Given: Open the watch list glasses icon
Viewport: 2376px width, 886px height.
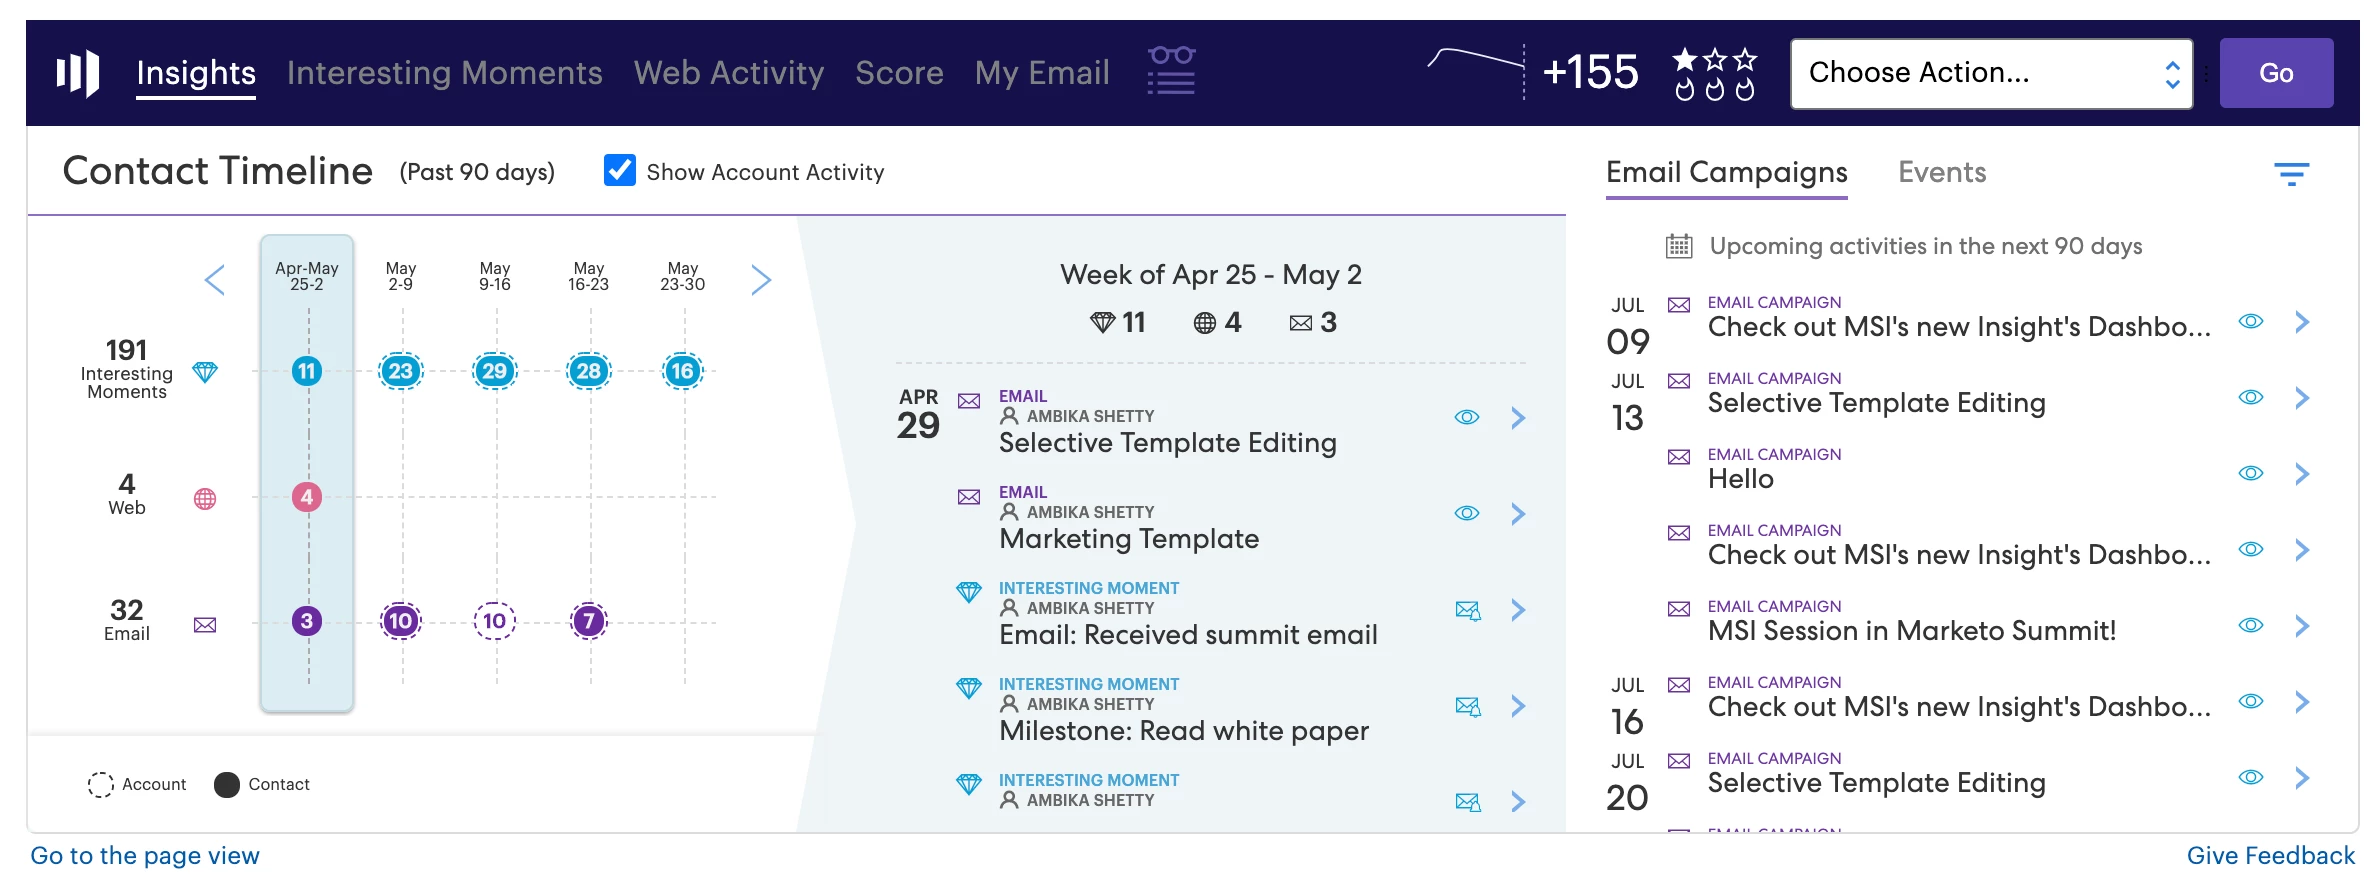Looking at the screenshot, I should click(1171, 71).
